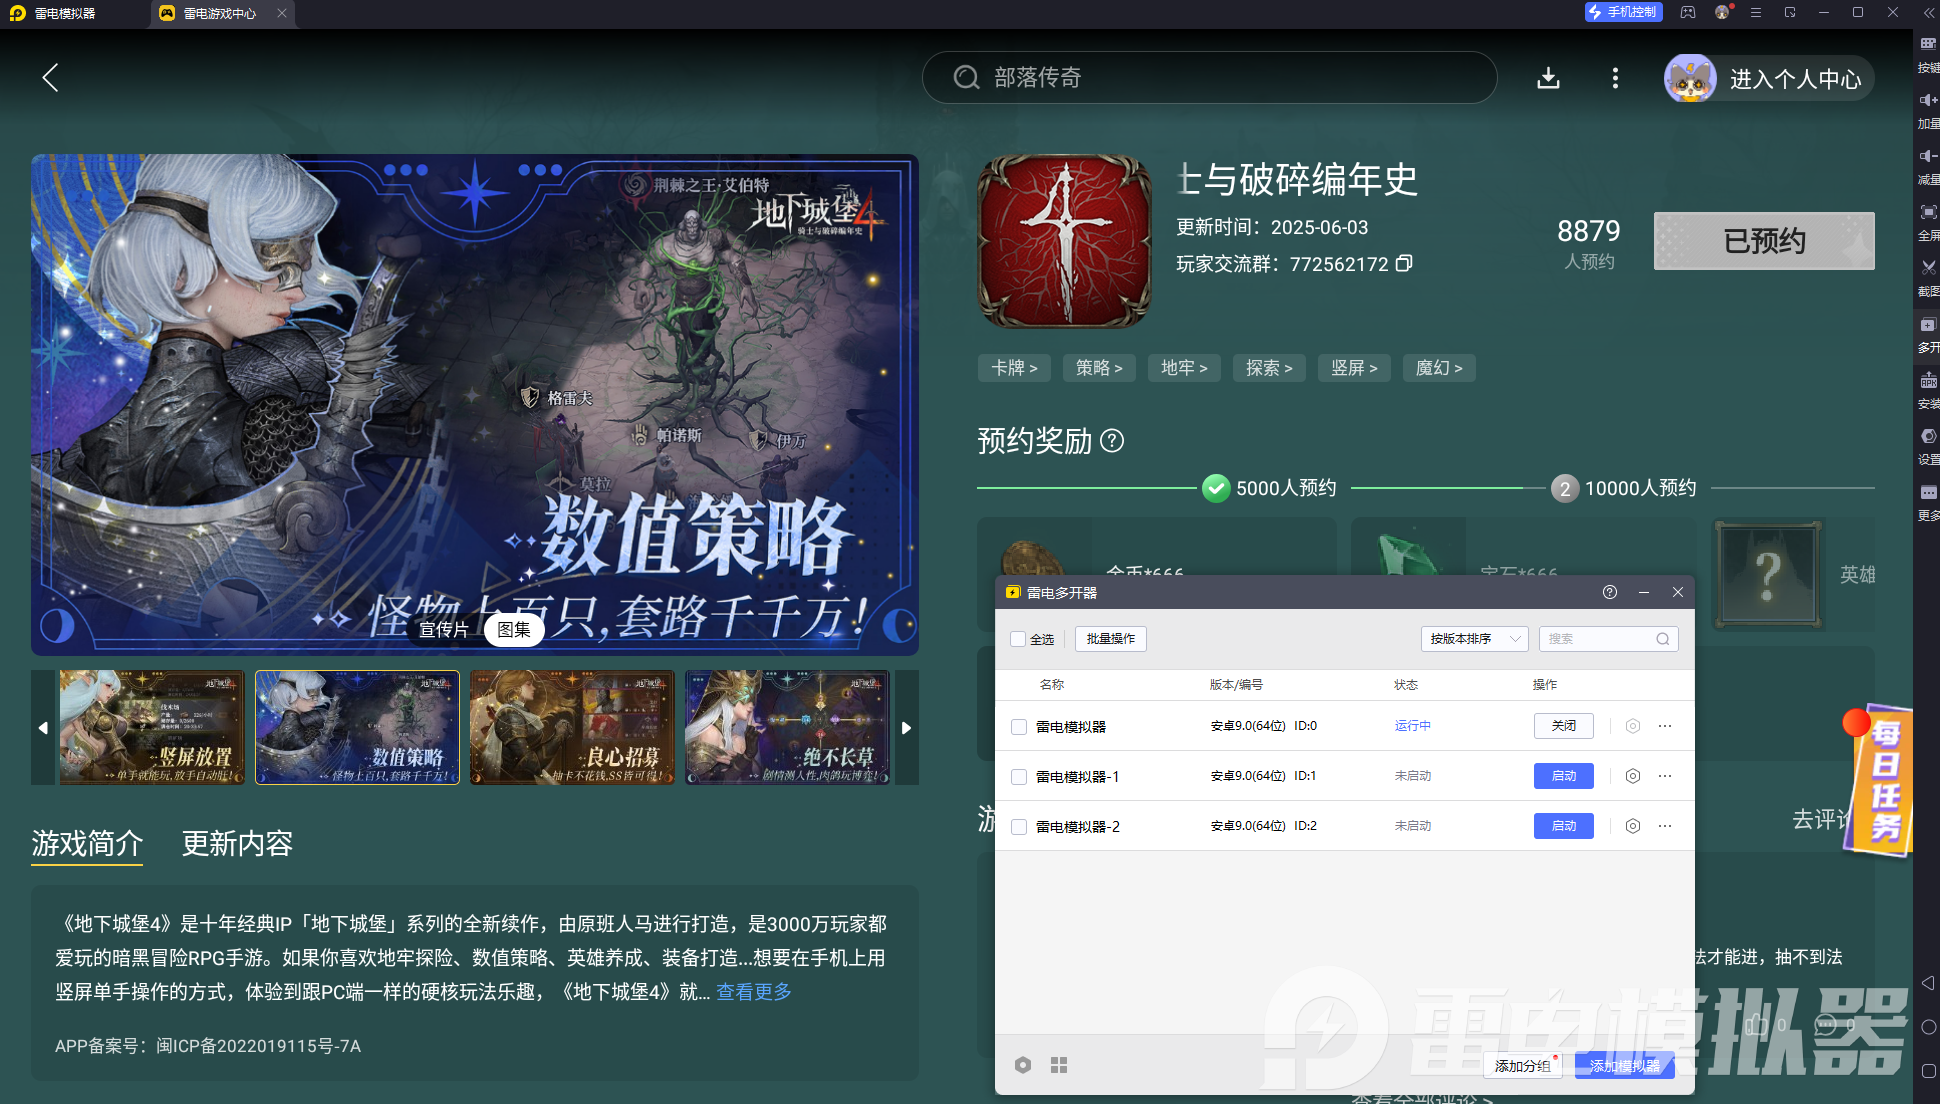This screenshot has width=1940, height=1104.
Task: Switch to the 更新内容 tab
Action: (237, 845)
